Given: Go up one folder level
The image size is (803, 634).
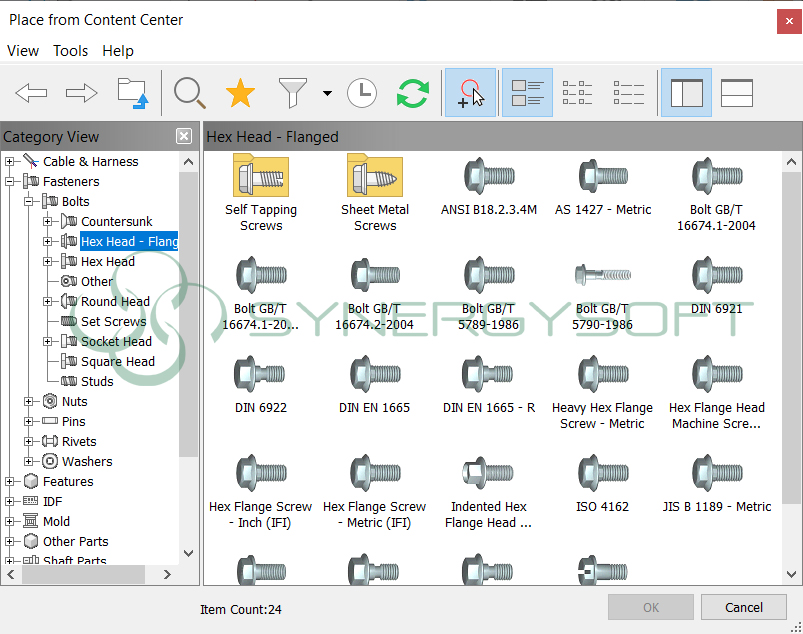Looking at the screenshot, I should coord(132,93).
